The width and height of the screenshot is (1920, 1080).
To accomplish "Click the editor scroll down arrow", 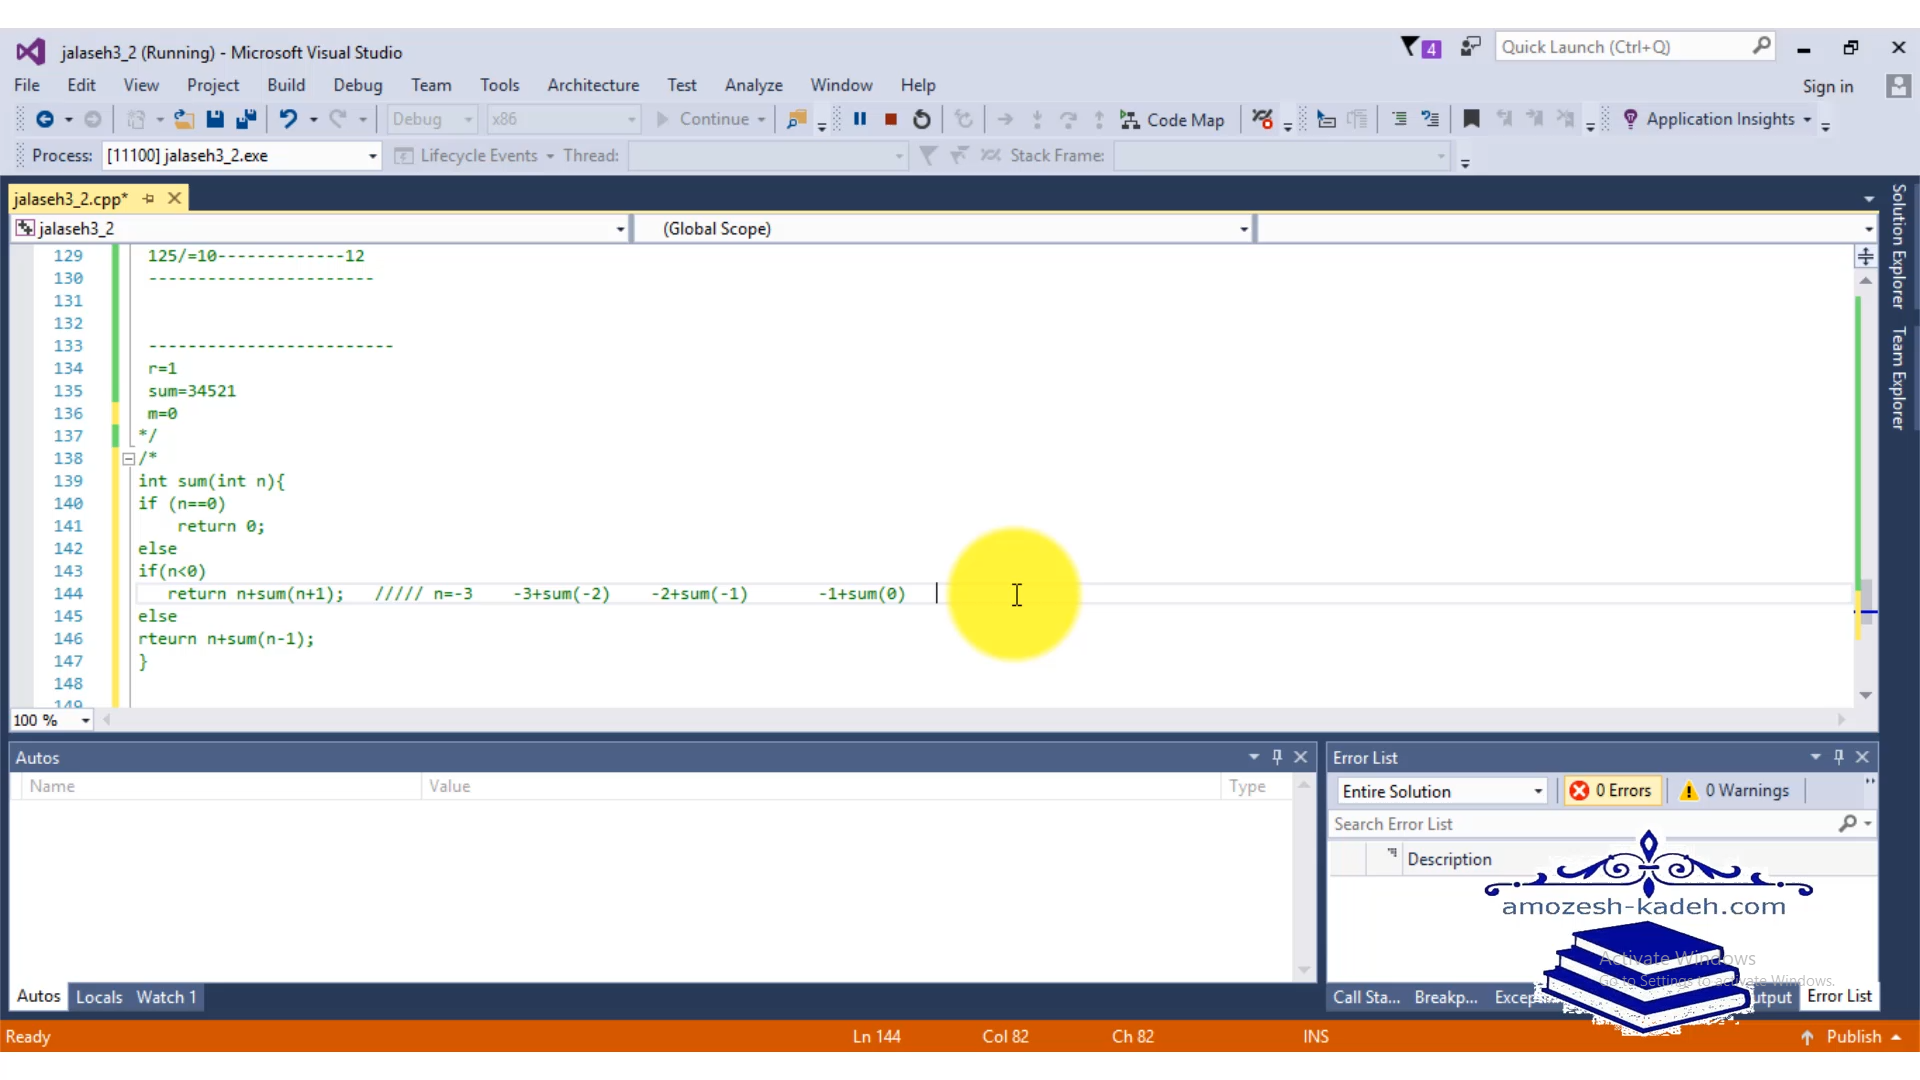I will point(1866,695).
